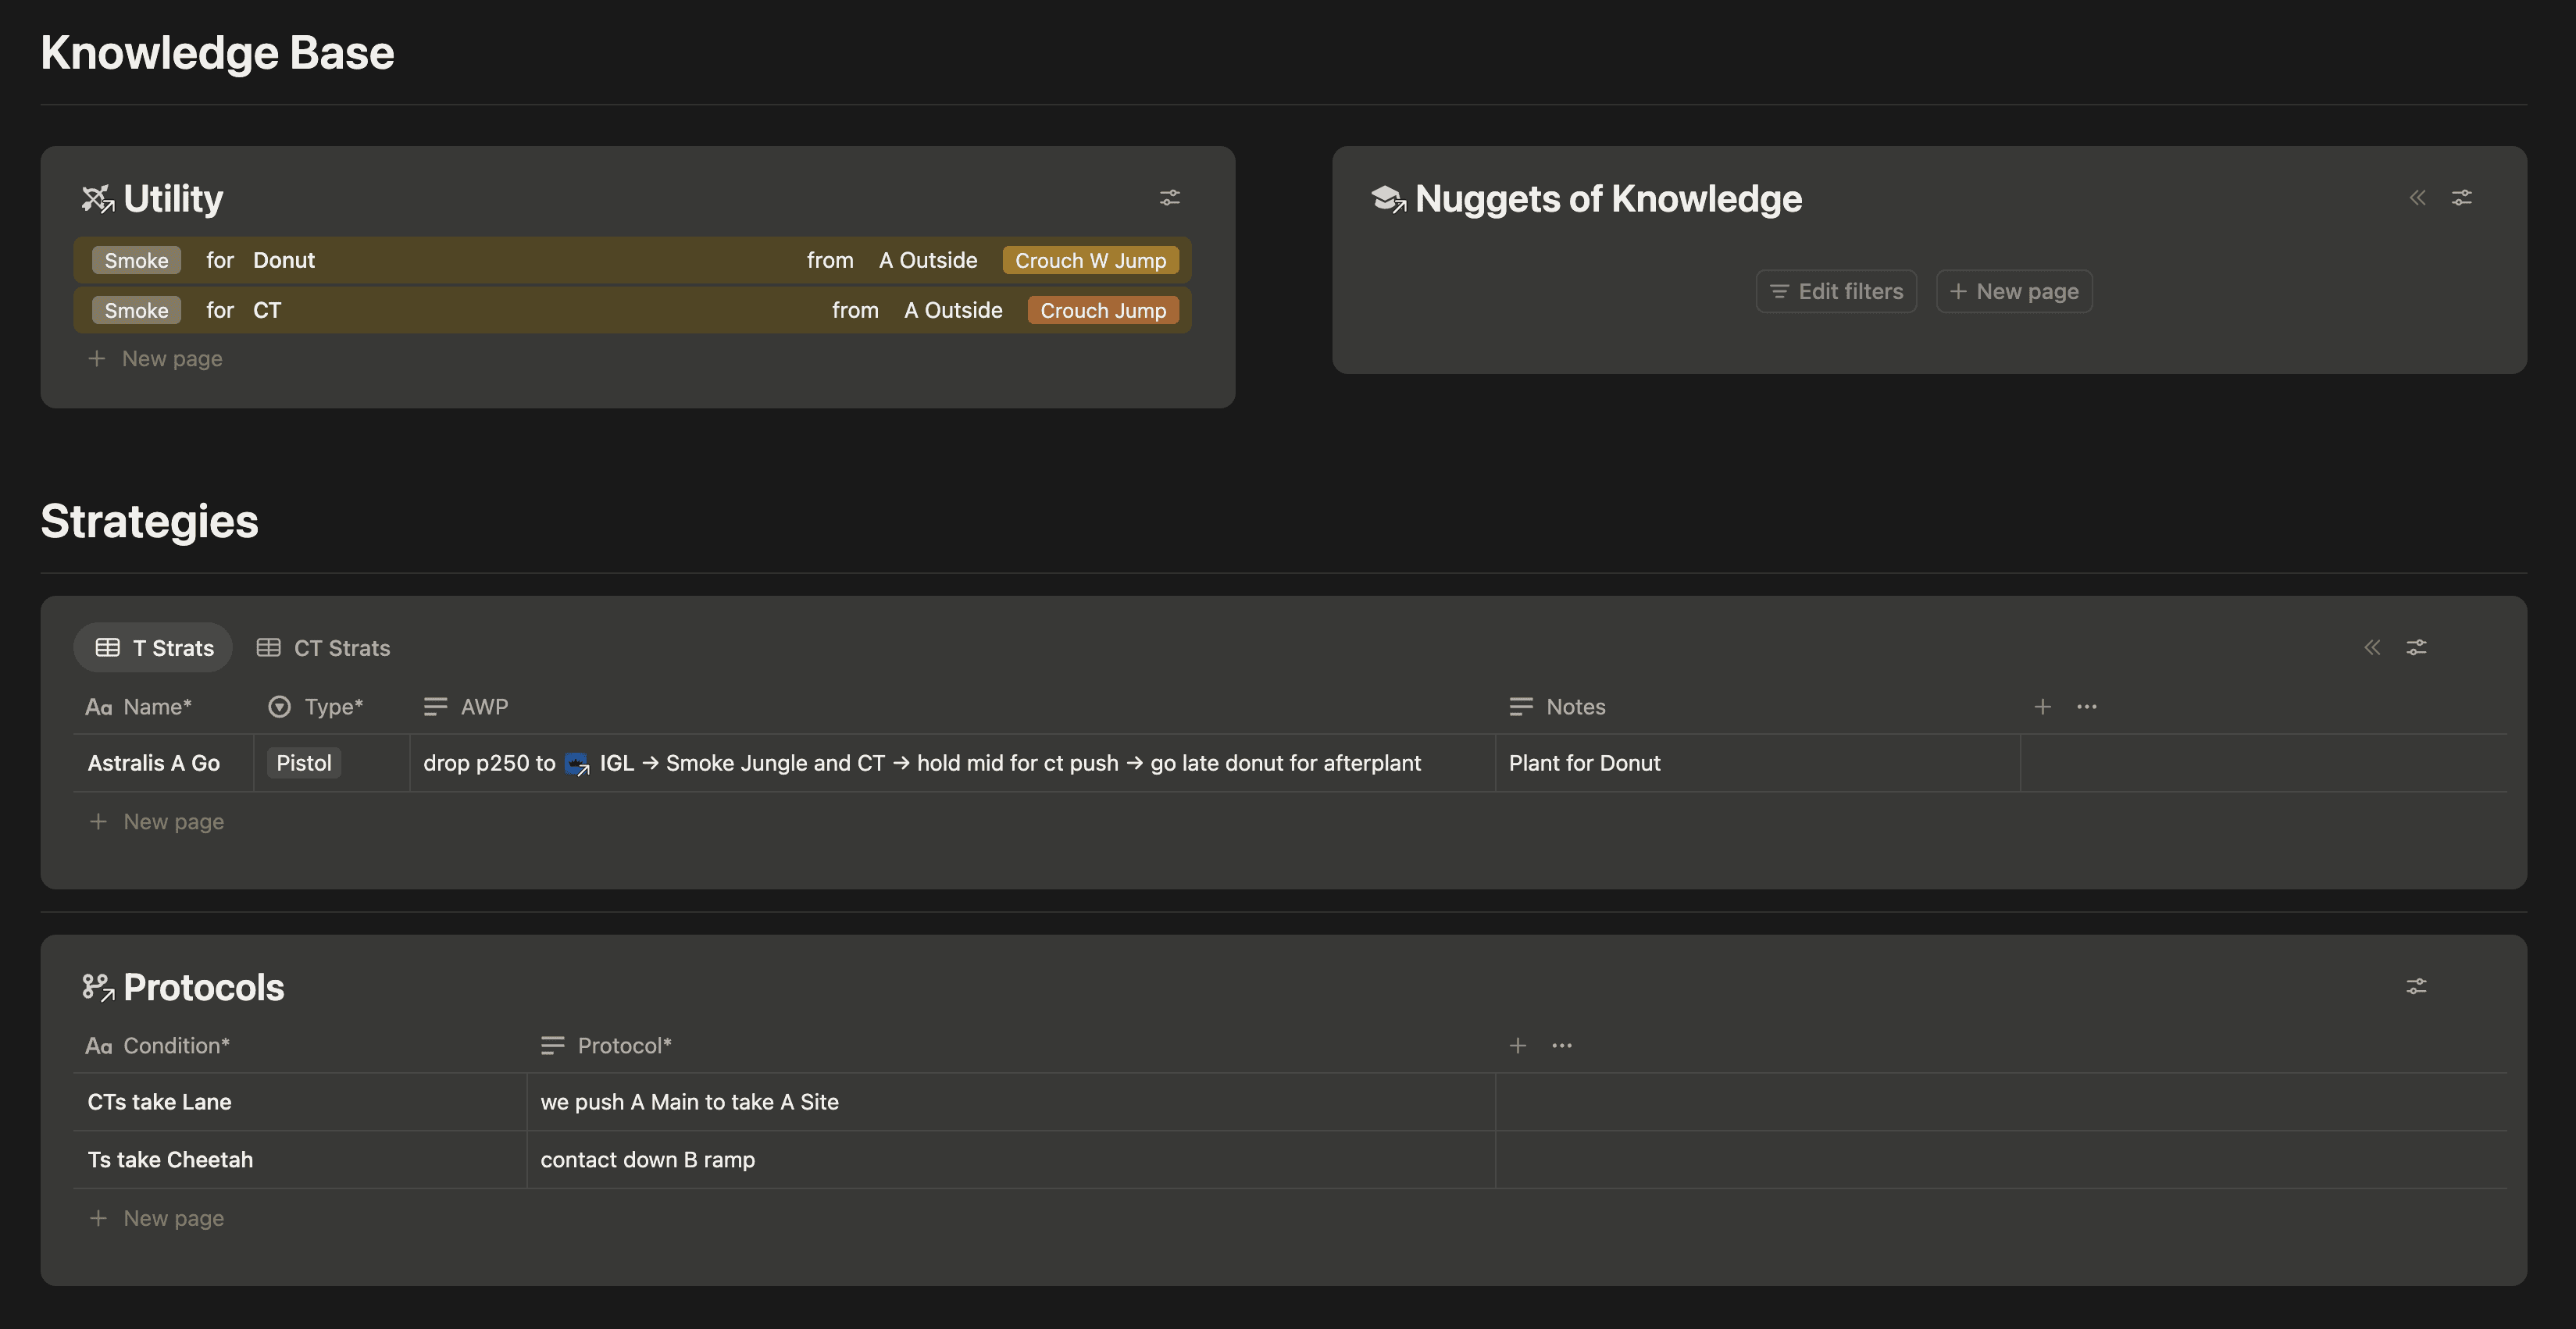Image resolution: width=2576 pixels, height=1329 pixels.
Task: Open Utility view settings sliders icon
Action: pyautogui.click(x=1170, y=197)
